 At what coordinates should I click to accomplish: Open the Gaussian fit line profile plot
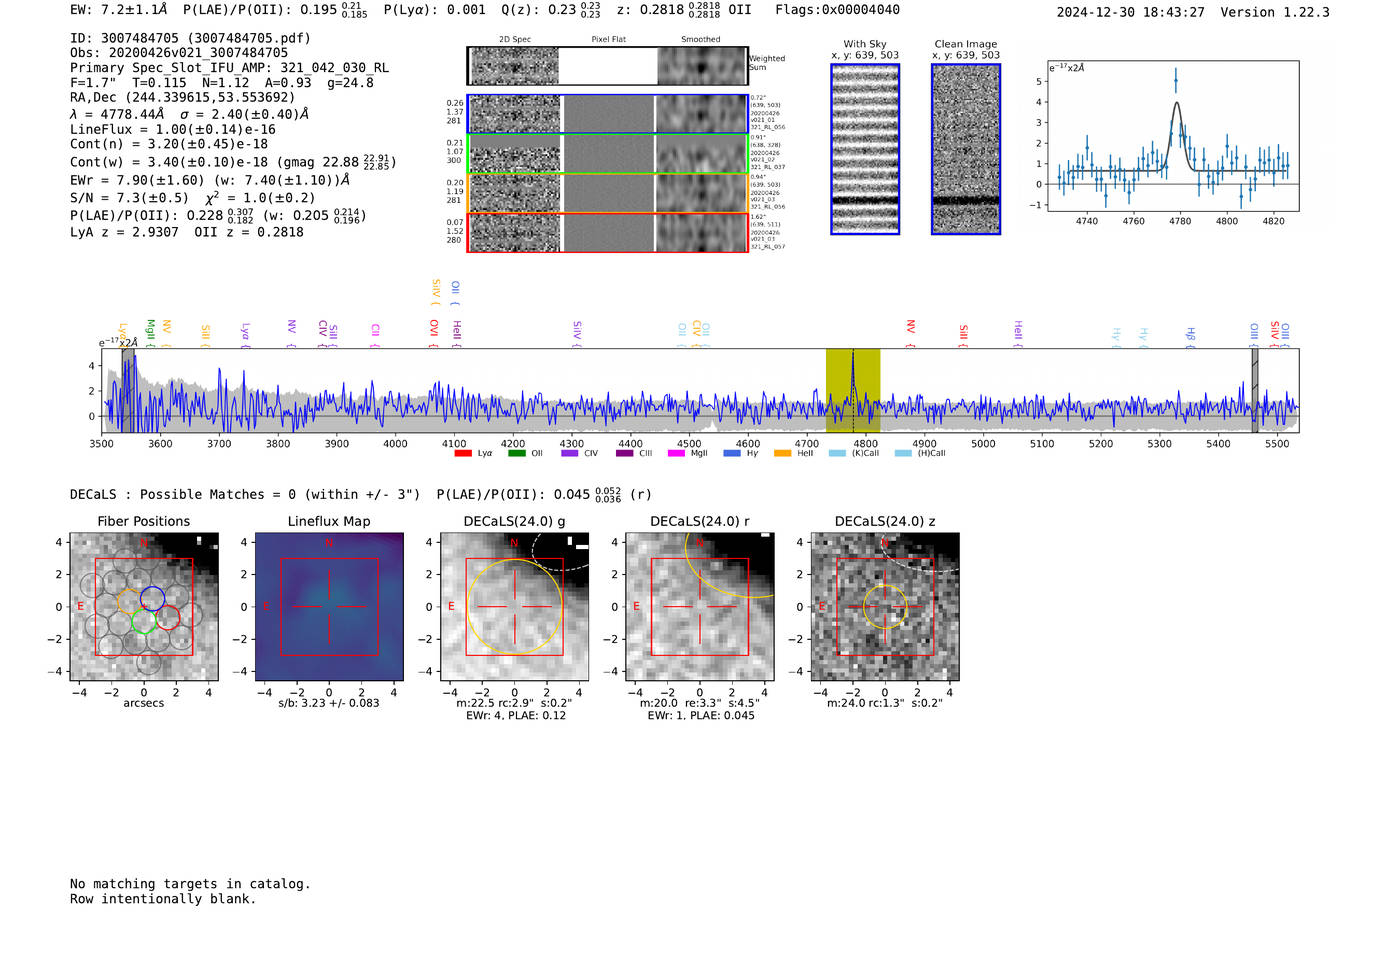[1172, 136]
